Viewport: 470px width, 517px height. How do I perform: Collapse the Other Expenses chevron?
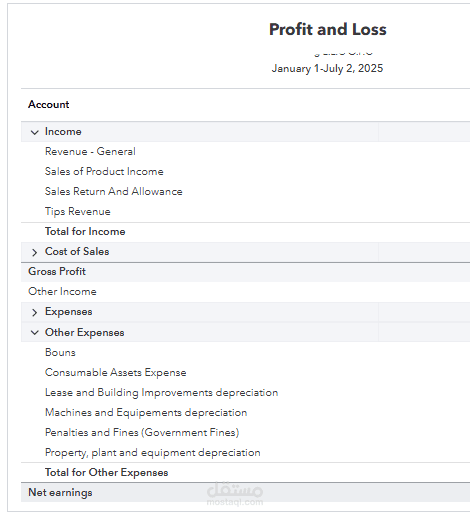point(34,332)
